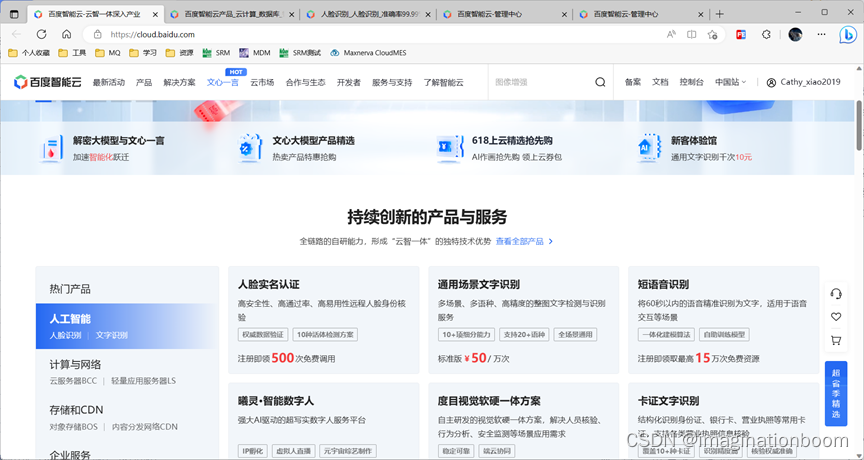
Task: Open 618上云精选抢先购 promo banner
Action: (499, 148)
